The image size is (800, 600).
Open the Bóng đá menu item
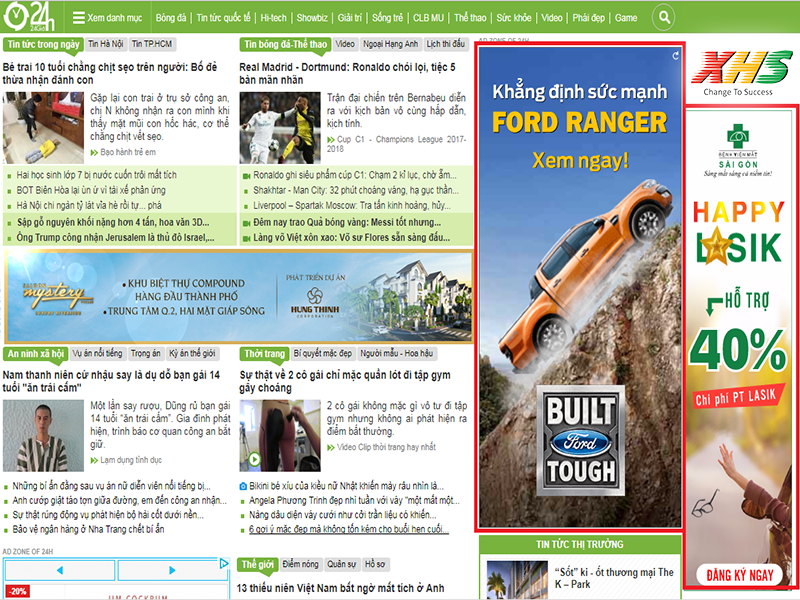[171, 18]
